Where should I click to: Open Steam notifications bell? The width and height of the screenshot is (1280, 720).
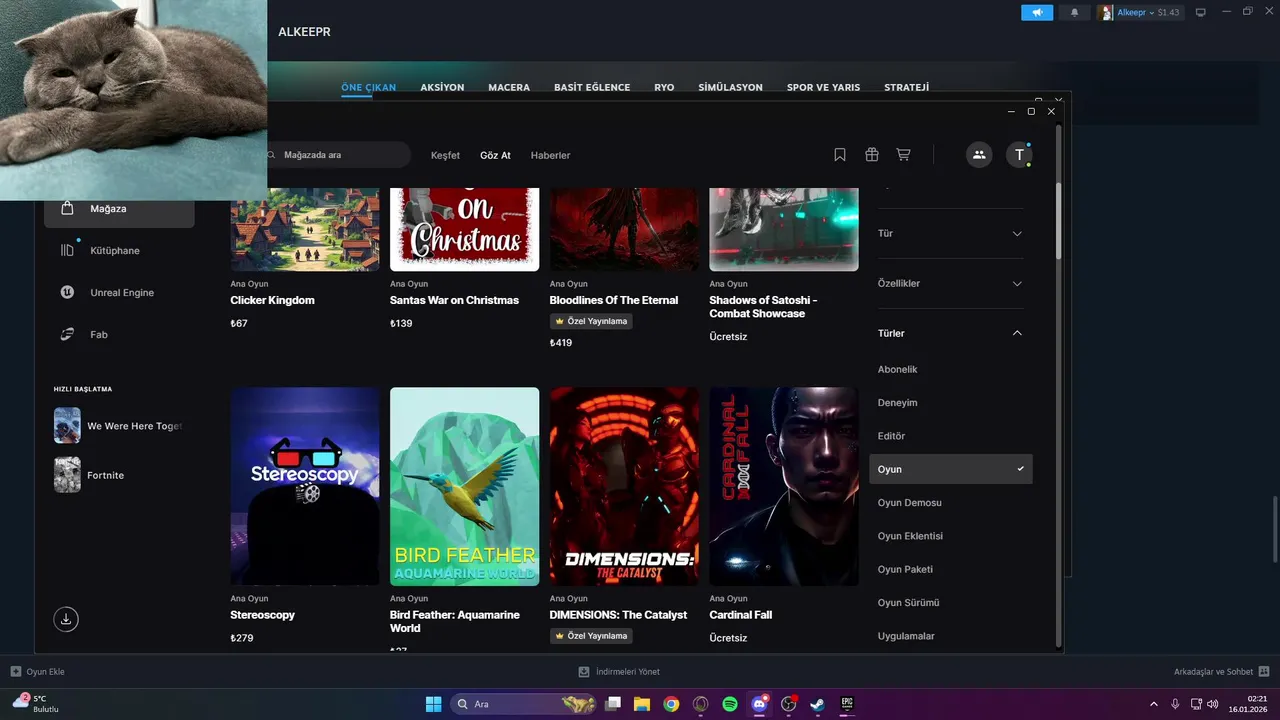click(1075, 12)
